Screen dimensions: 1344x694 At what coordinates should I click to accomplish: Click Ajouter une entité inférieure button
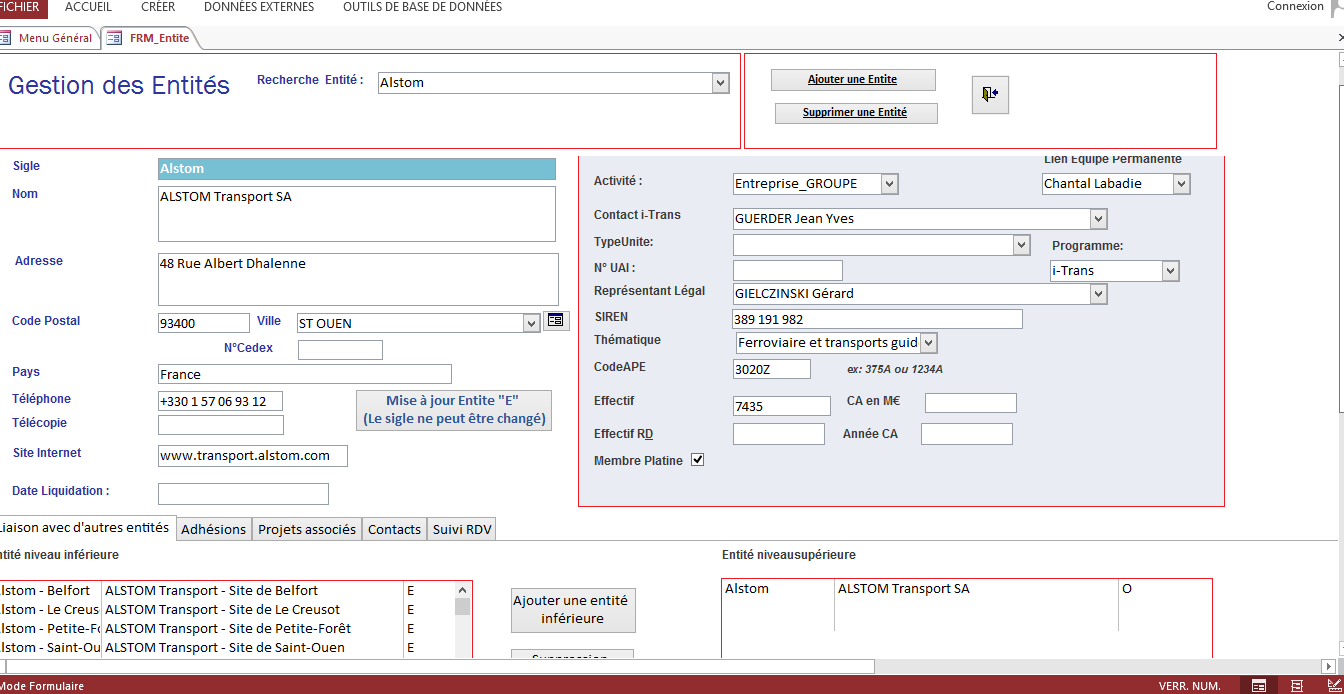[x=572, y=610]
